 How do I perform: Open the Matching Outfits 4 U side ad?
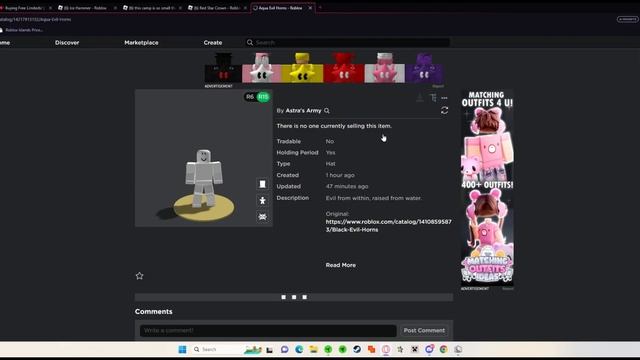pos(487,188)
